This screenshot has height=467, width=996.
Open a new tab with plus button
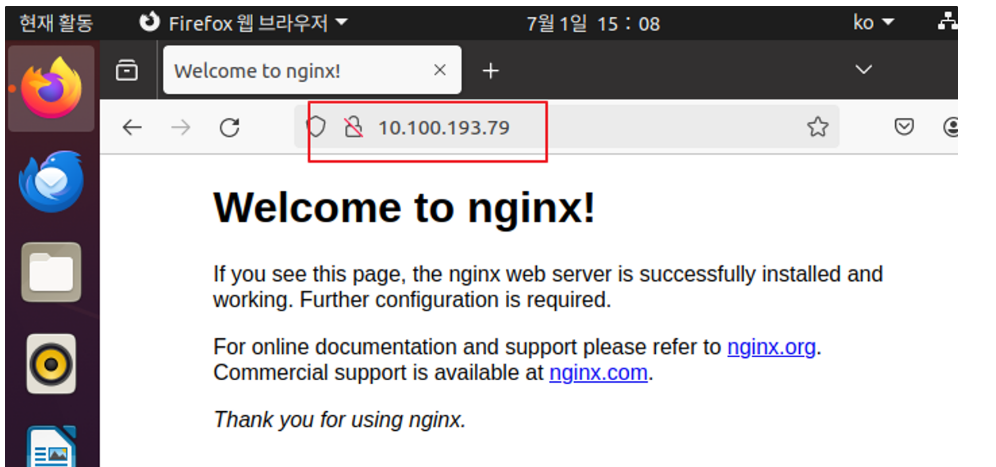[x=490, y=71]
